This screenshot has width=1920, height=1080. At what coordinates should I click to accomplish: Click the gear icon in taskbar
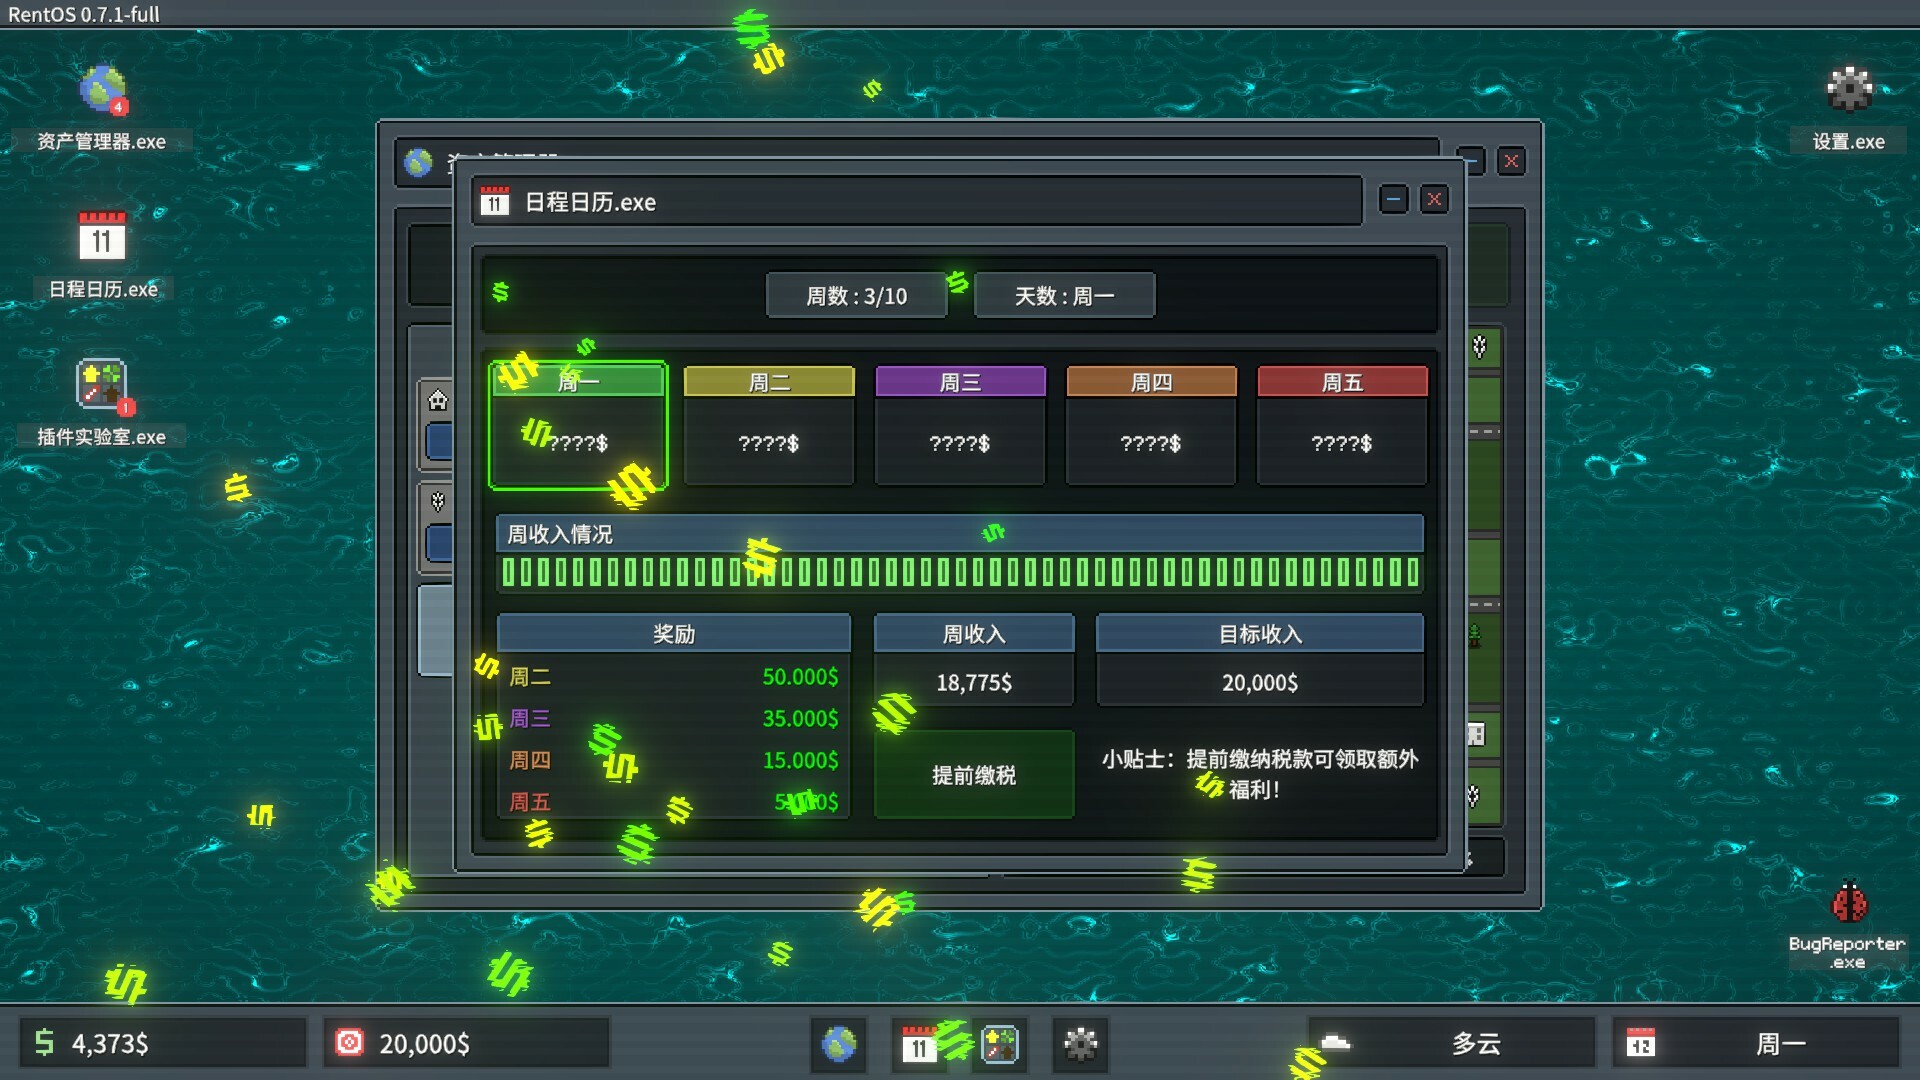point(1080,1044)
